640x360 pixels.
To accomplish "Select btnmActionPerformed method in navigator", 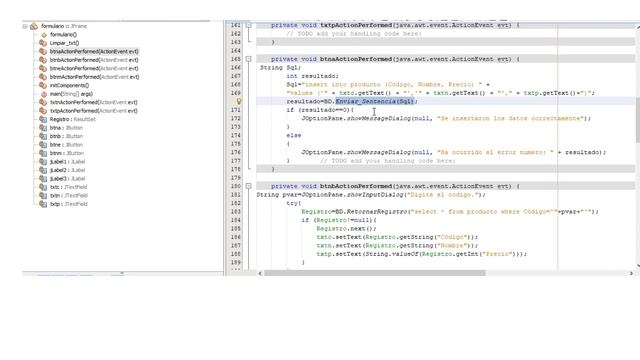I will click(x=94, y=77).
